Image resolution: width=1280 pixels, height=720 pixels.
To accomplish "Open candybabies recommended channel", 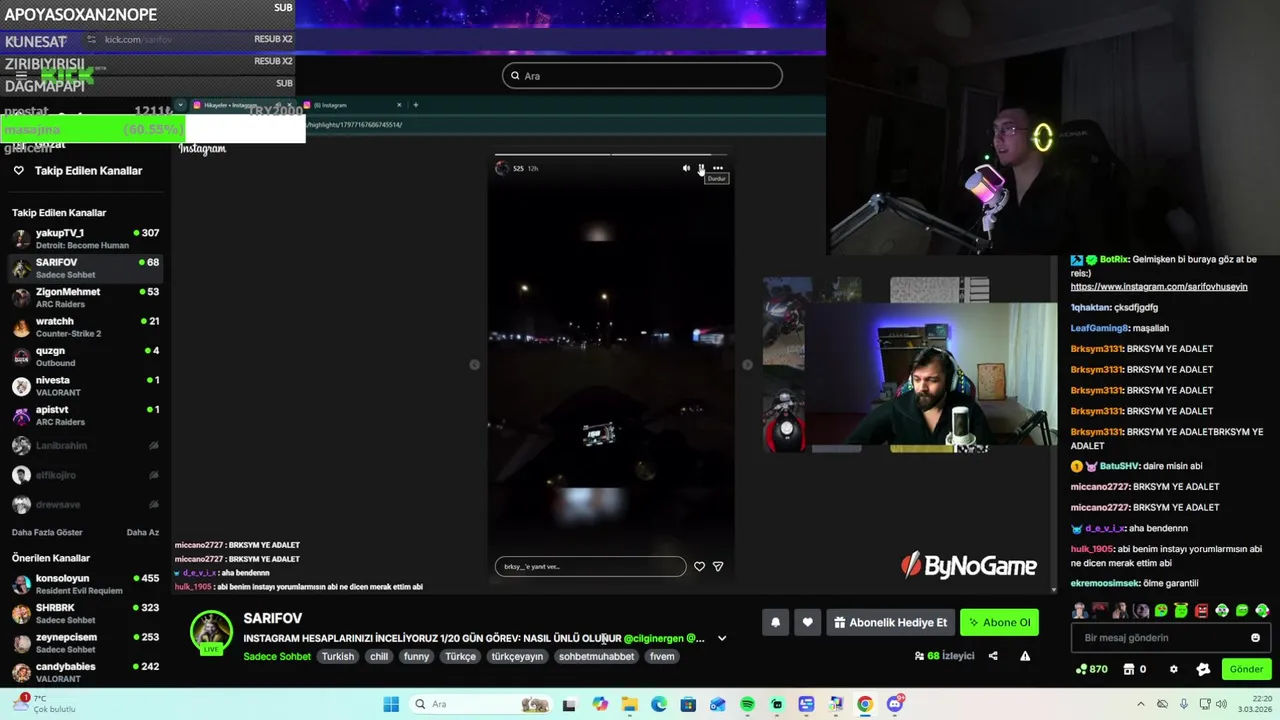I will (85, 672).
